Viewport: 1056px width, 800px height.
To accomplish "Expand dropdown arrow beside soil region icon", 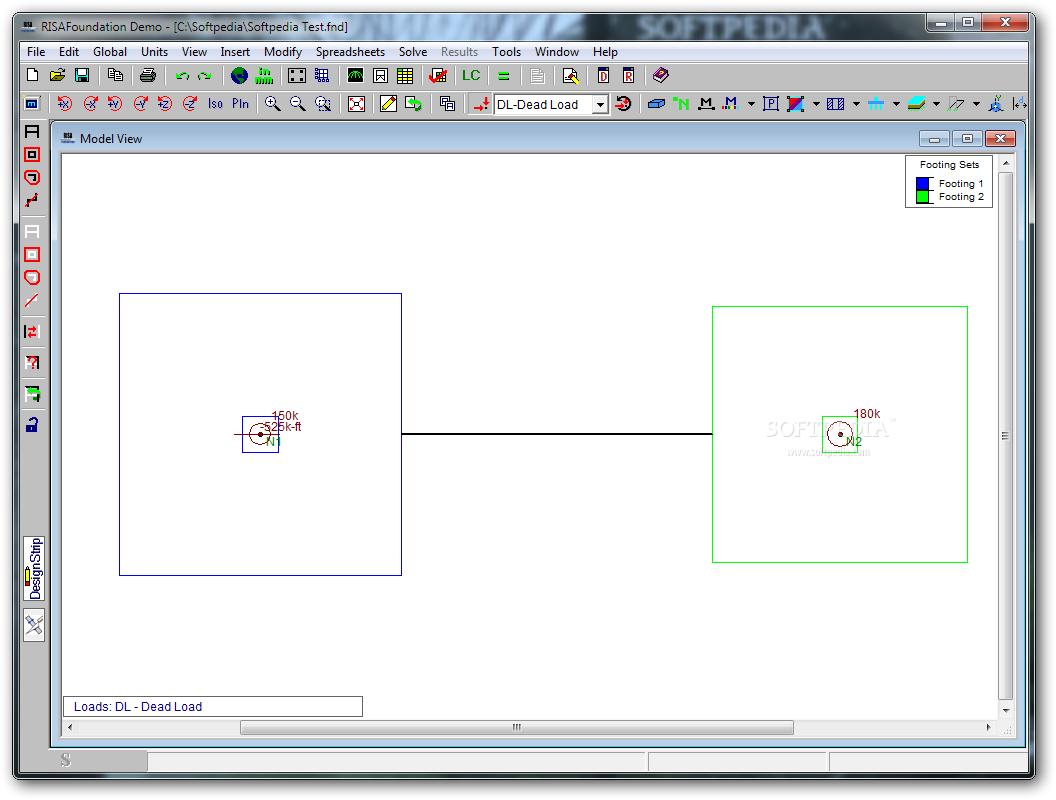I will tap(936, 104).
